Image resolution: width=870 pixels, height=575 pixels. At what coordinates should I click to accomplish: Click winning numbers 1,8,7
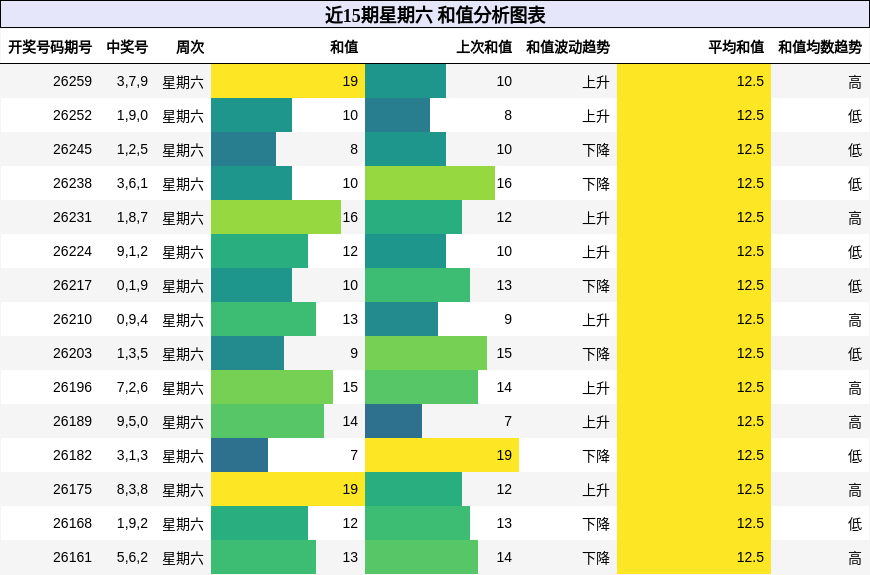coord(132,218)
